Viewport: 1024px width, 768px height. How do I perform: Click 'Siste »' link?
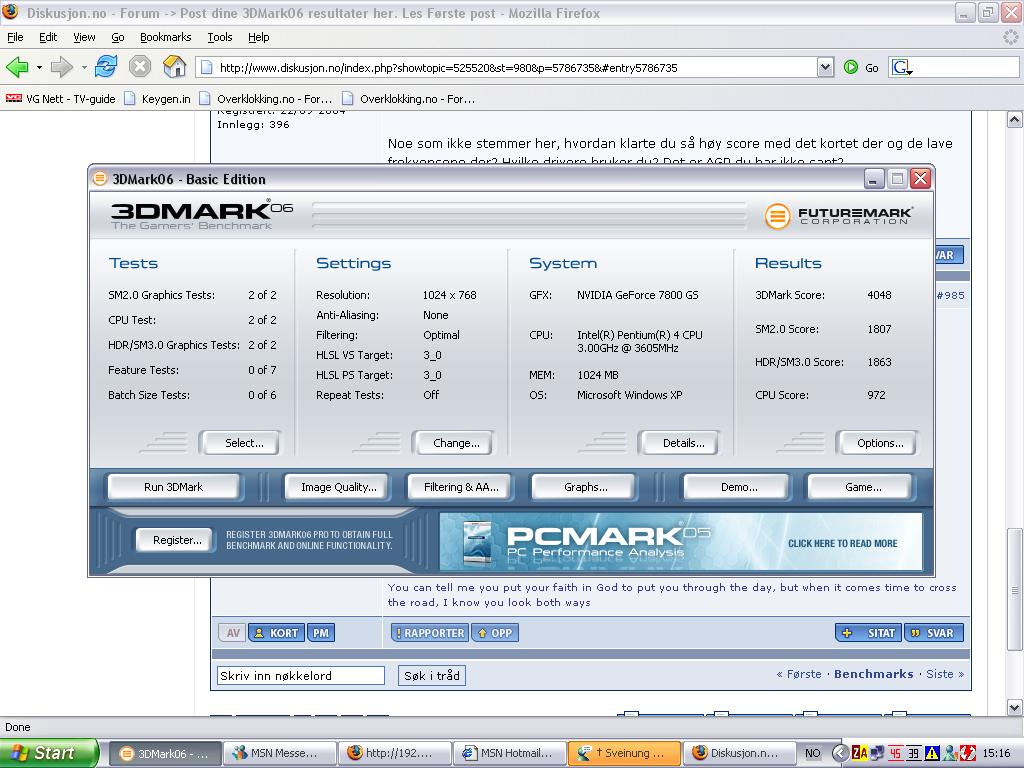[x=945, y=674]
